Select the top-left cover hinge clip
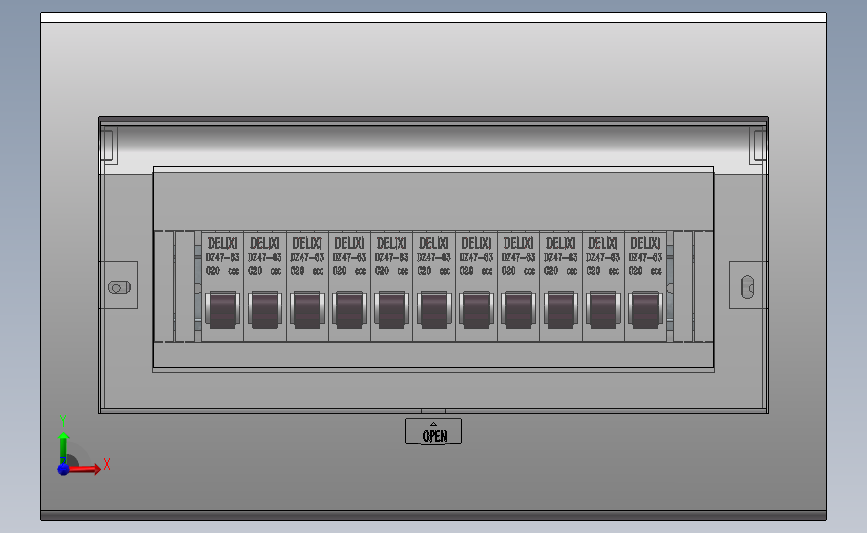 pyautogui.click(x=108, y=146)
